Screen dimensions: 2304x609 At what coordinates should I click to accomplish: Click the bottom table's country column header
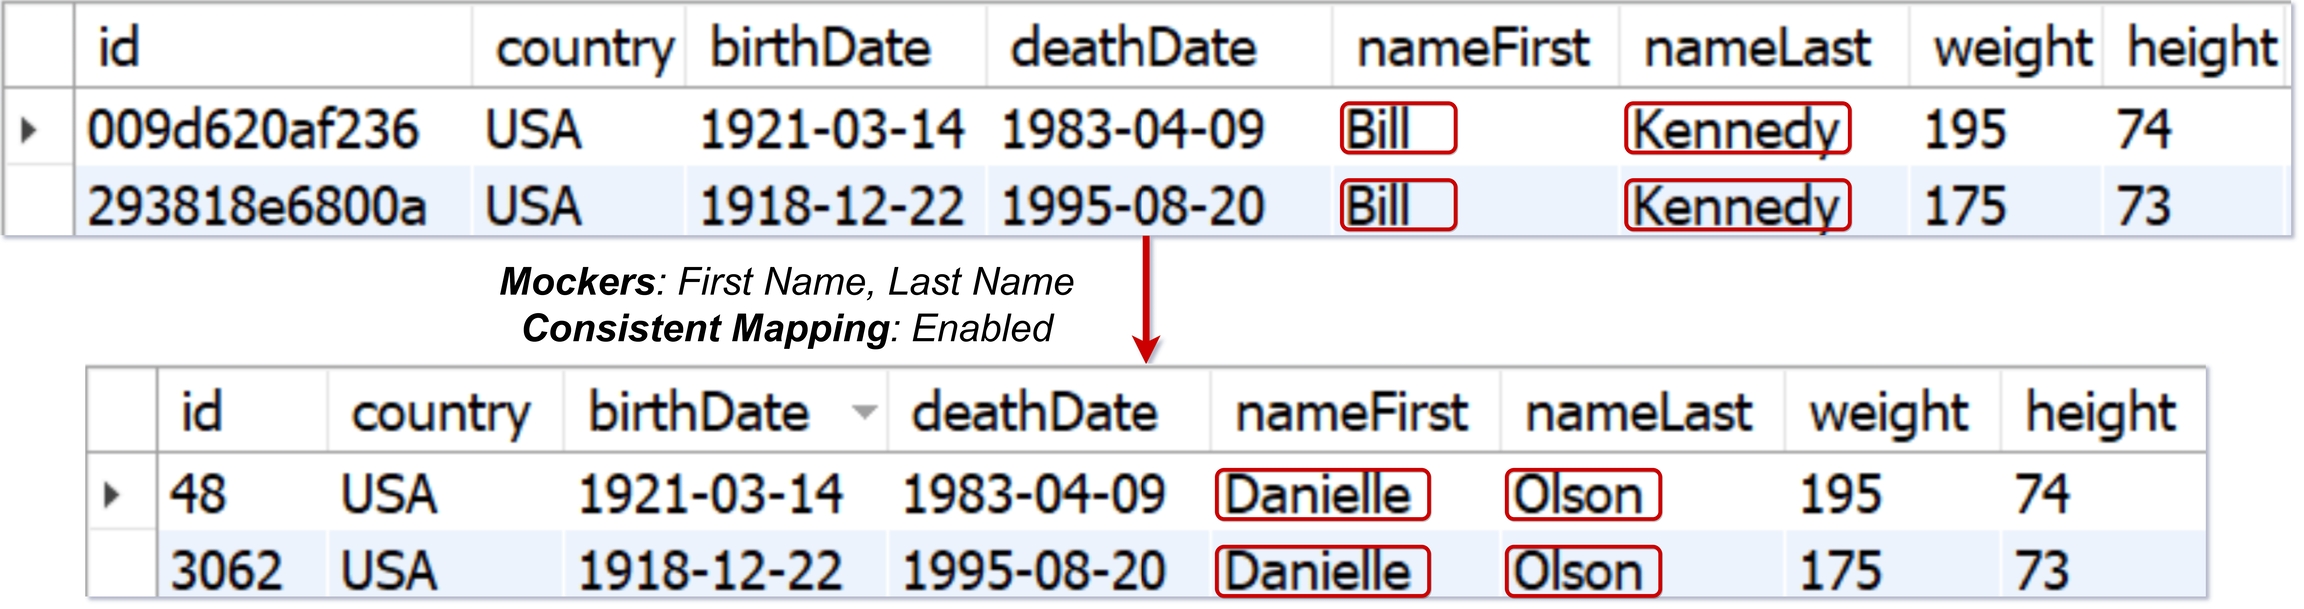pos(440,413)
